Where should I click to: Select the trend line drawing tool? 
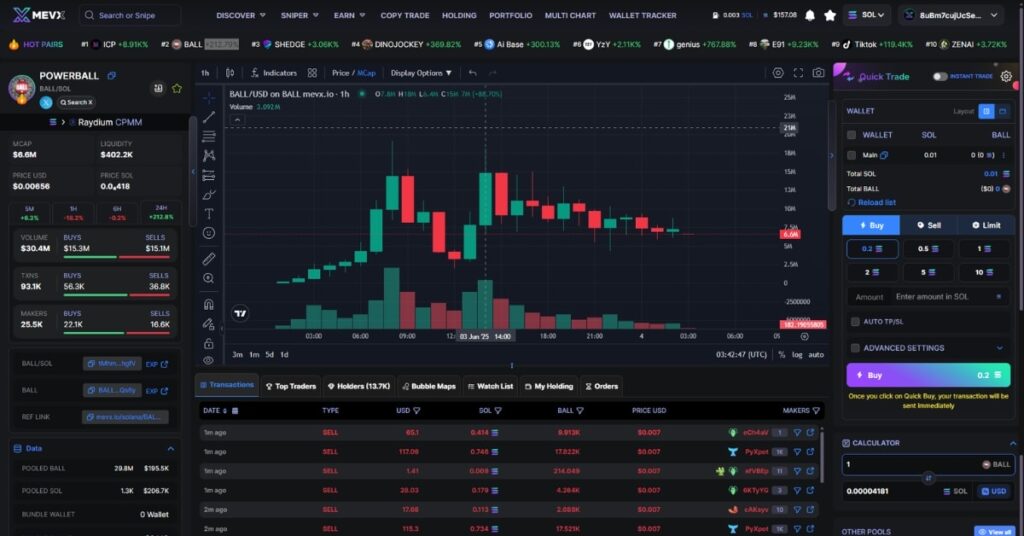208,117
